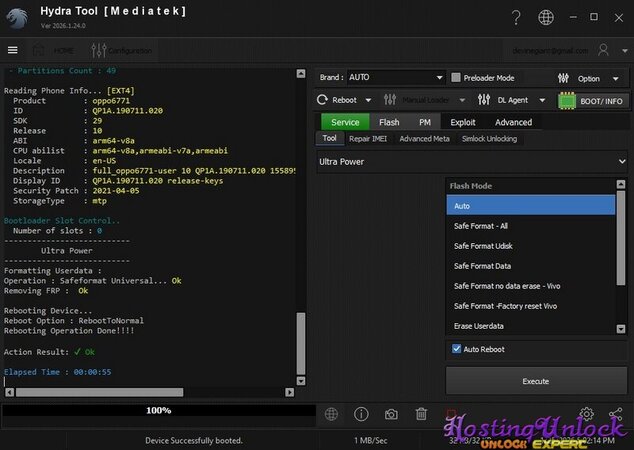634x450 pixels.
Task: Click the Execute button
Action: tap(535, 381)
